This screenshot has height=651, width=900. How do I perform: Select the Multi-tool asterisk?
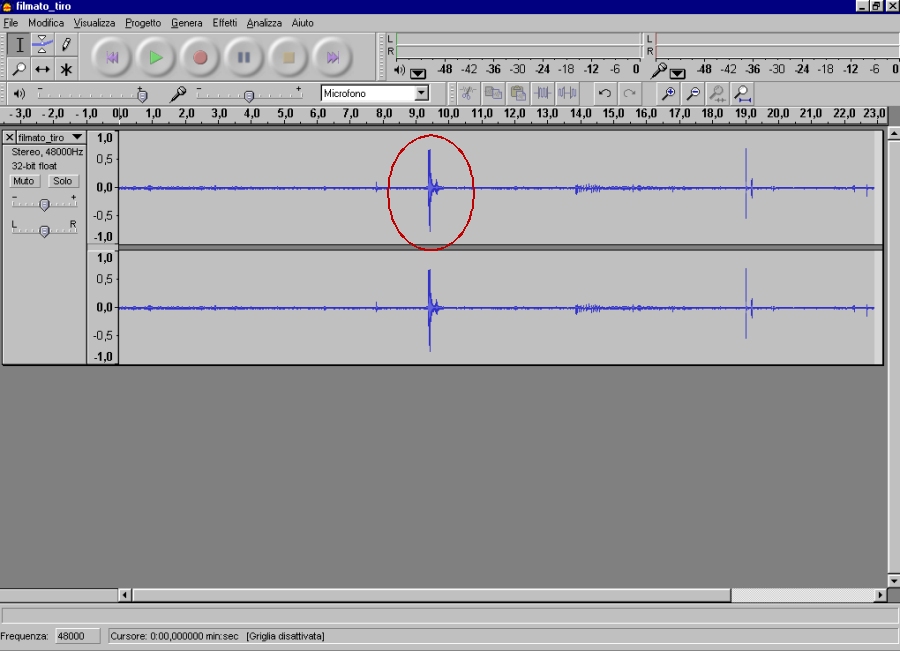[x=66, y=69]
